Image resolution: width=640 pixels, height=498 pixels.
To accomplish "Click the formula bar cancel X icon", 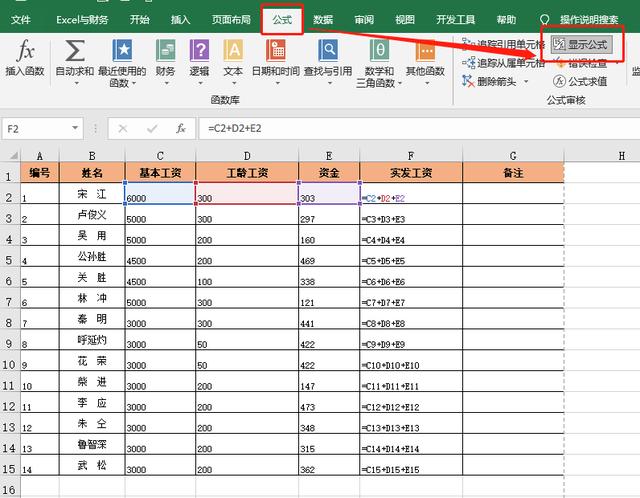I will [123, 129].
